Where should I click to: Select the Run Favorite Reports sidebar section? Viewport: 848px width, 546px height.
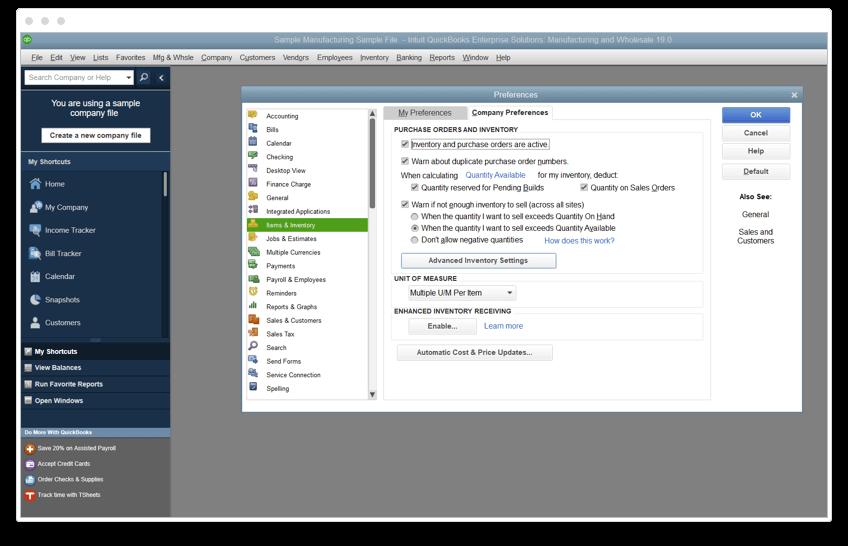(x=95, y=384)
